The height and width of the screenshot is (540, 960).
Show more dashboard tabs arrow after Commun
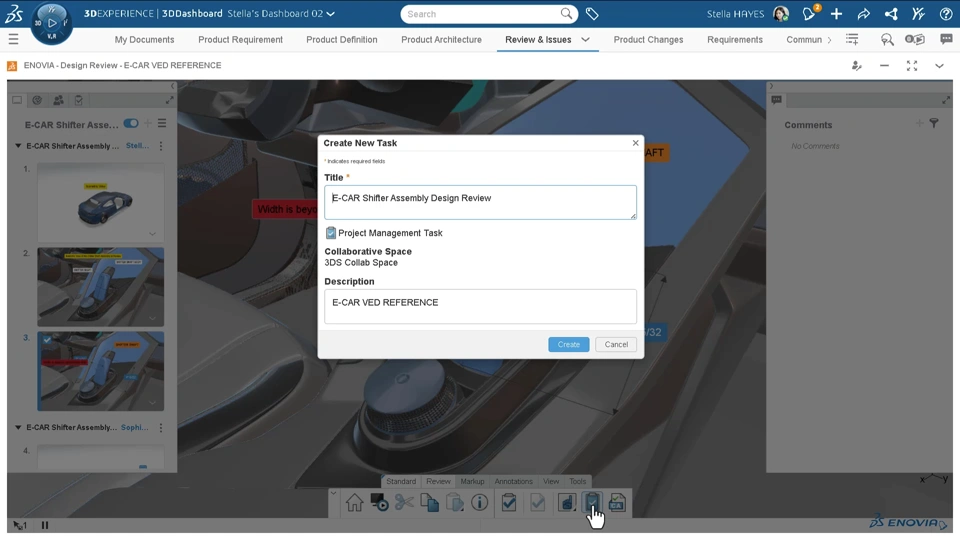(830, 40)
